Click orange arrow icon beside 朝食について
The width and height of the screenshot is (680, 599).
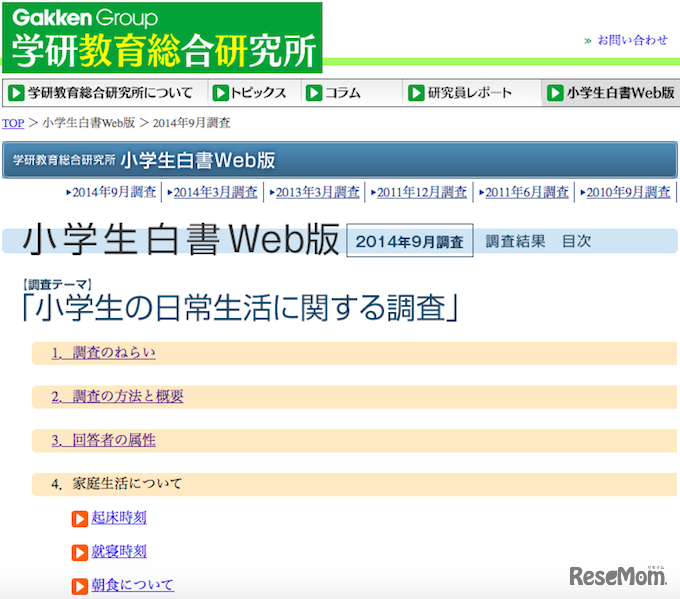click(x=80, y=586)
